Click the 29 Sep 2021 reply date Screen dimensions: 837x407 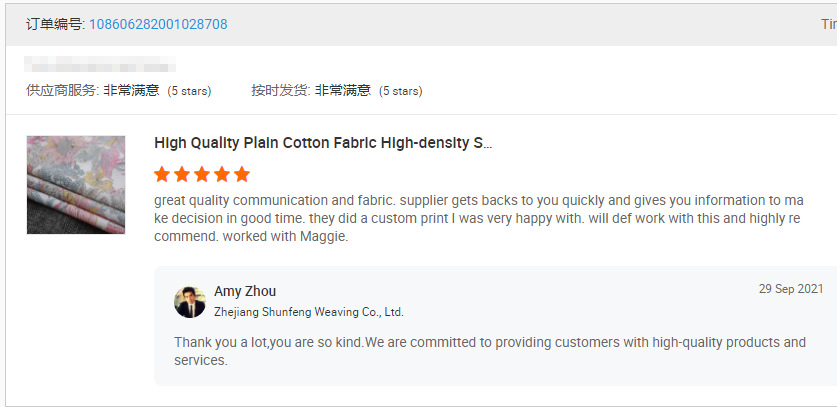point(790,289)
